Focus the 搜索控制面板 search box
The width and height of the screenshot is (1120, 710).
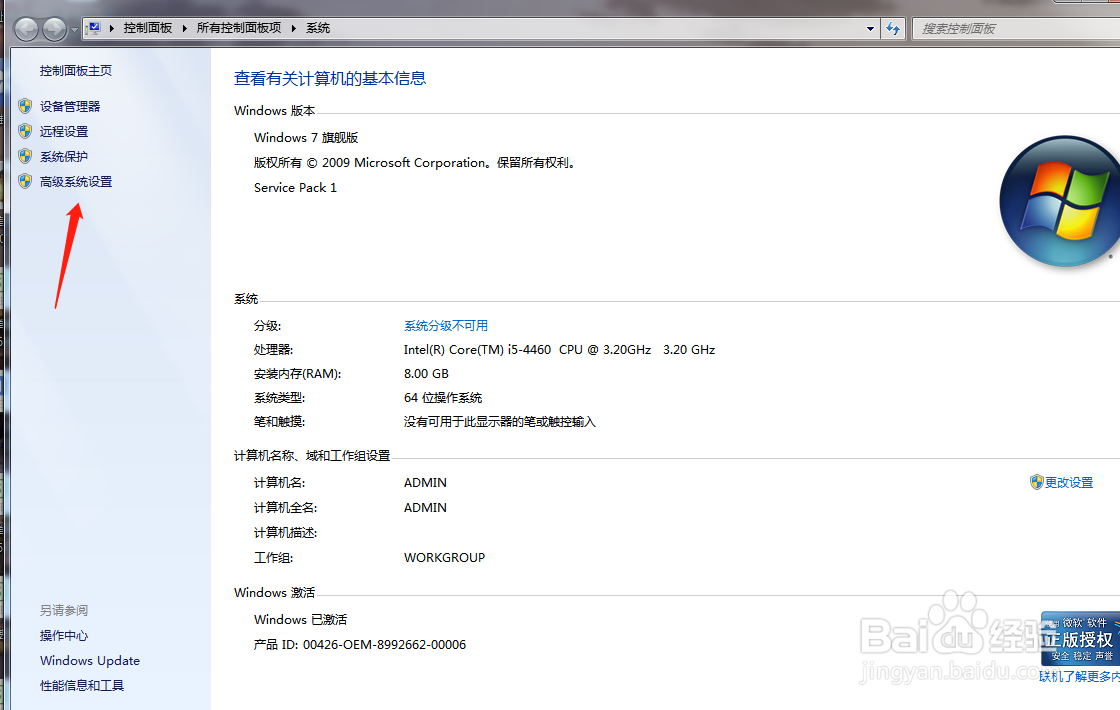pyautogui.click(x=1016, y=29)
